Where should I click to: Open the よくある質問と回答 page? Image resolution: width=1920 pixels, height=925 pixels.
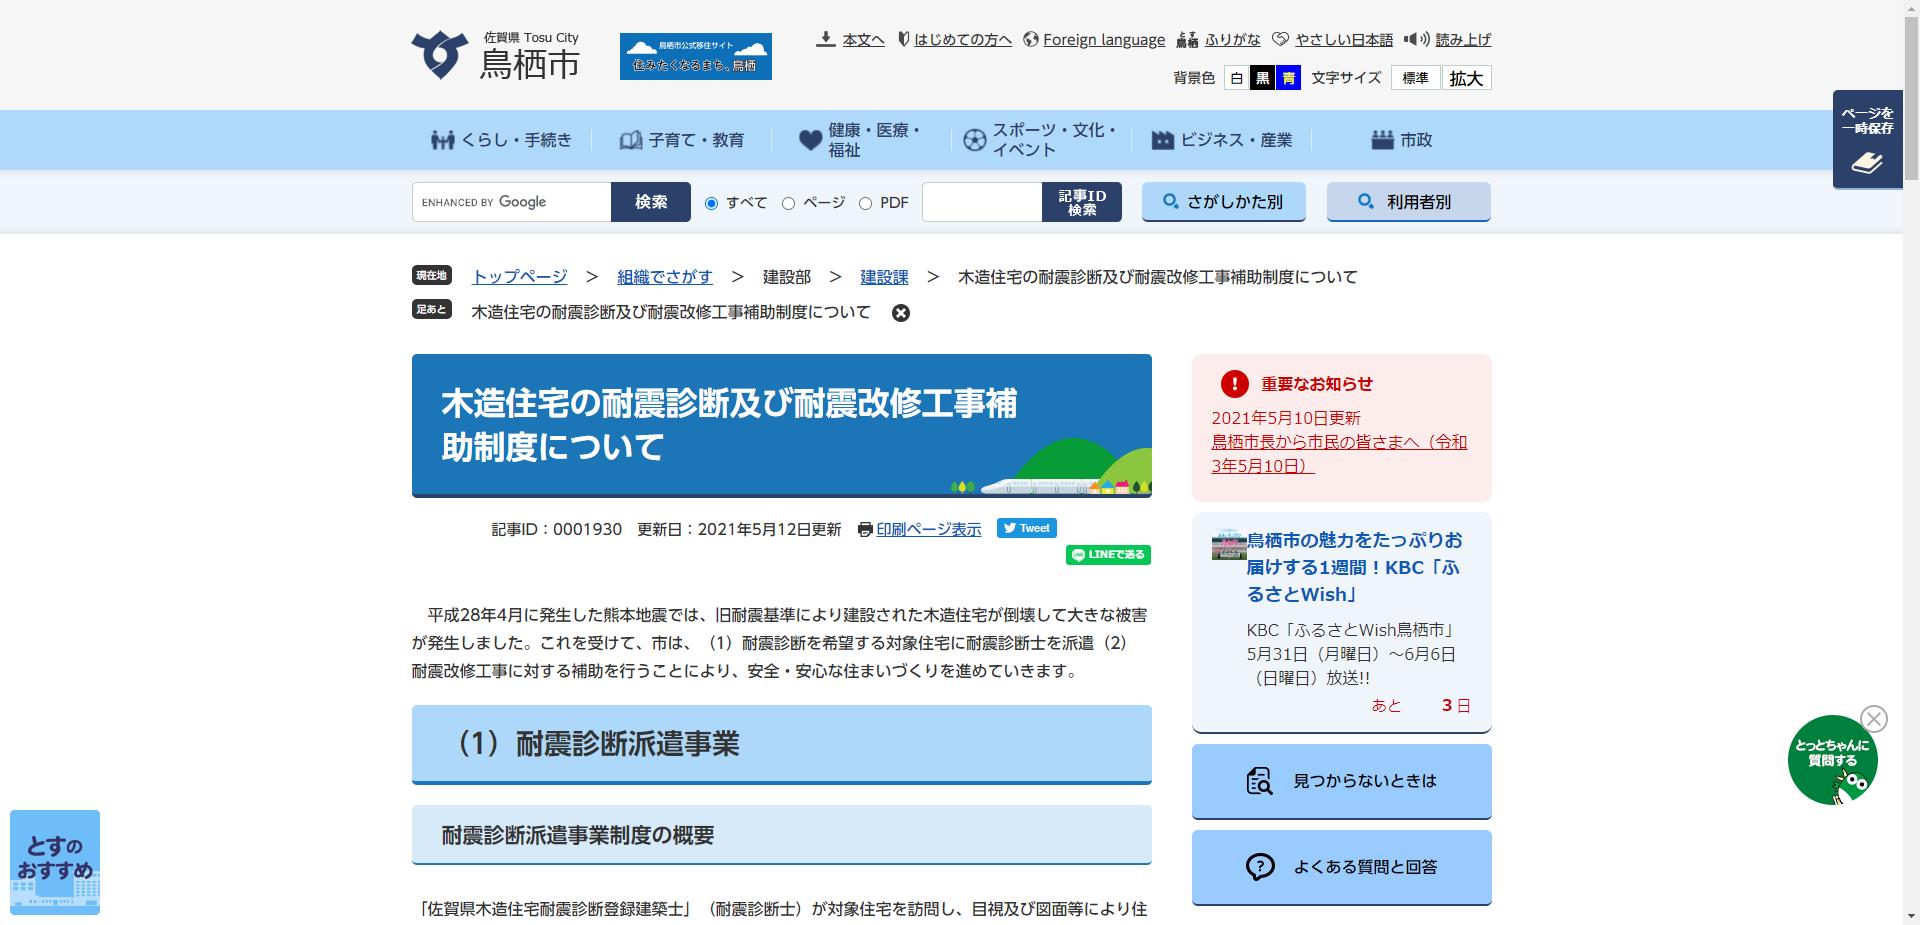coord(1341,867)
